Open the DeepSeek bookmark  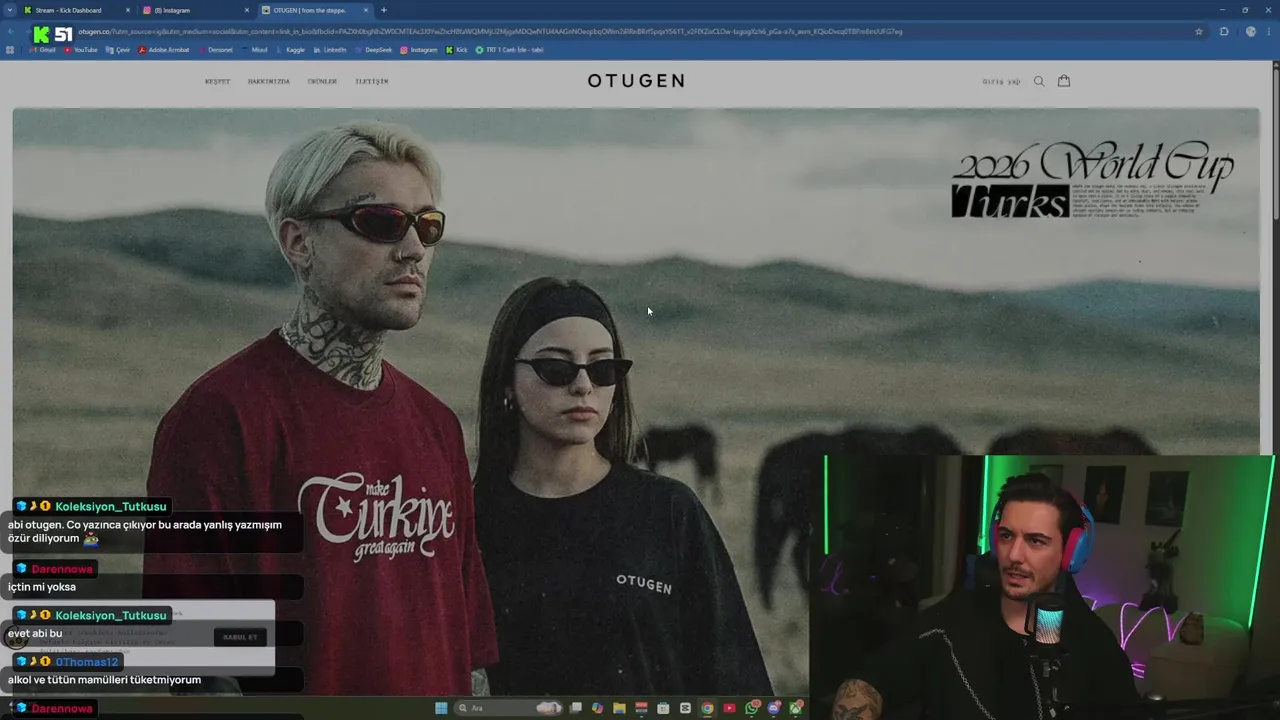click(x=374, y=49)
